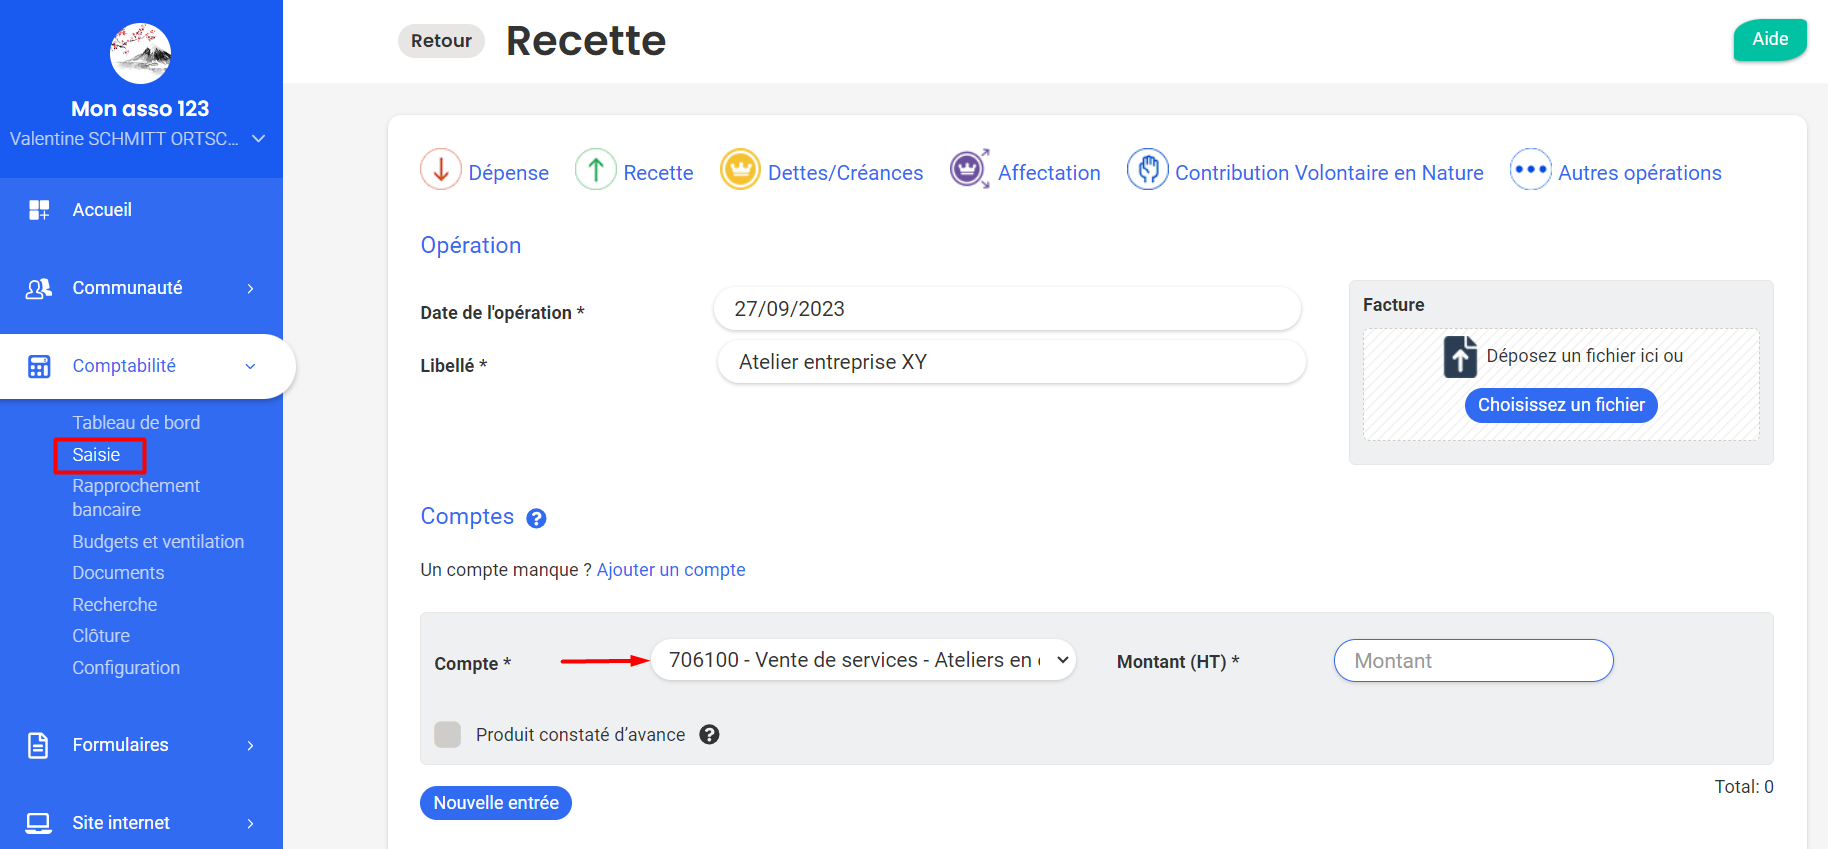Expand the Valentine SCHMITT user dropdown
This screenshot has height=849, width=1828.
click(258, 139)
